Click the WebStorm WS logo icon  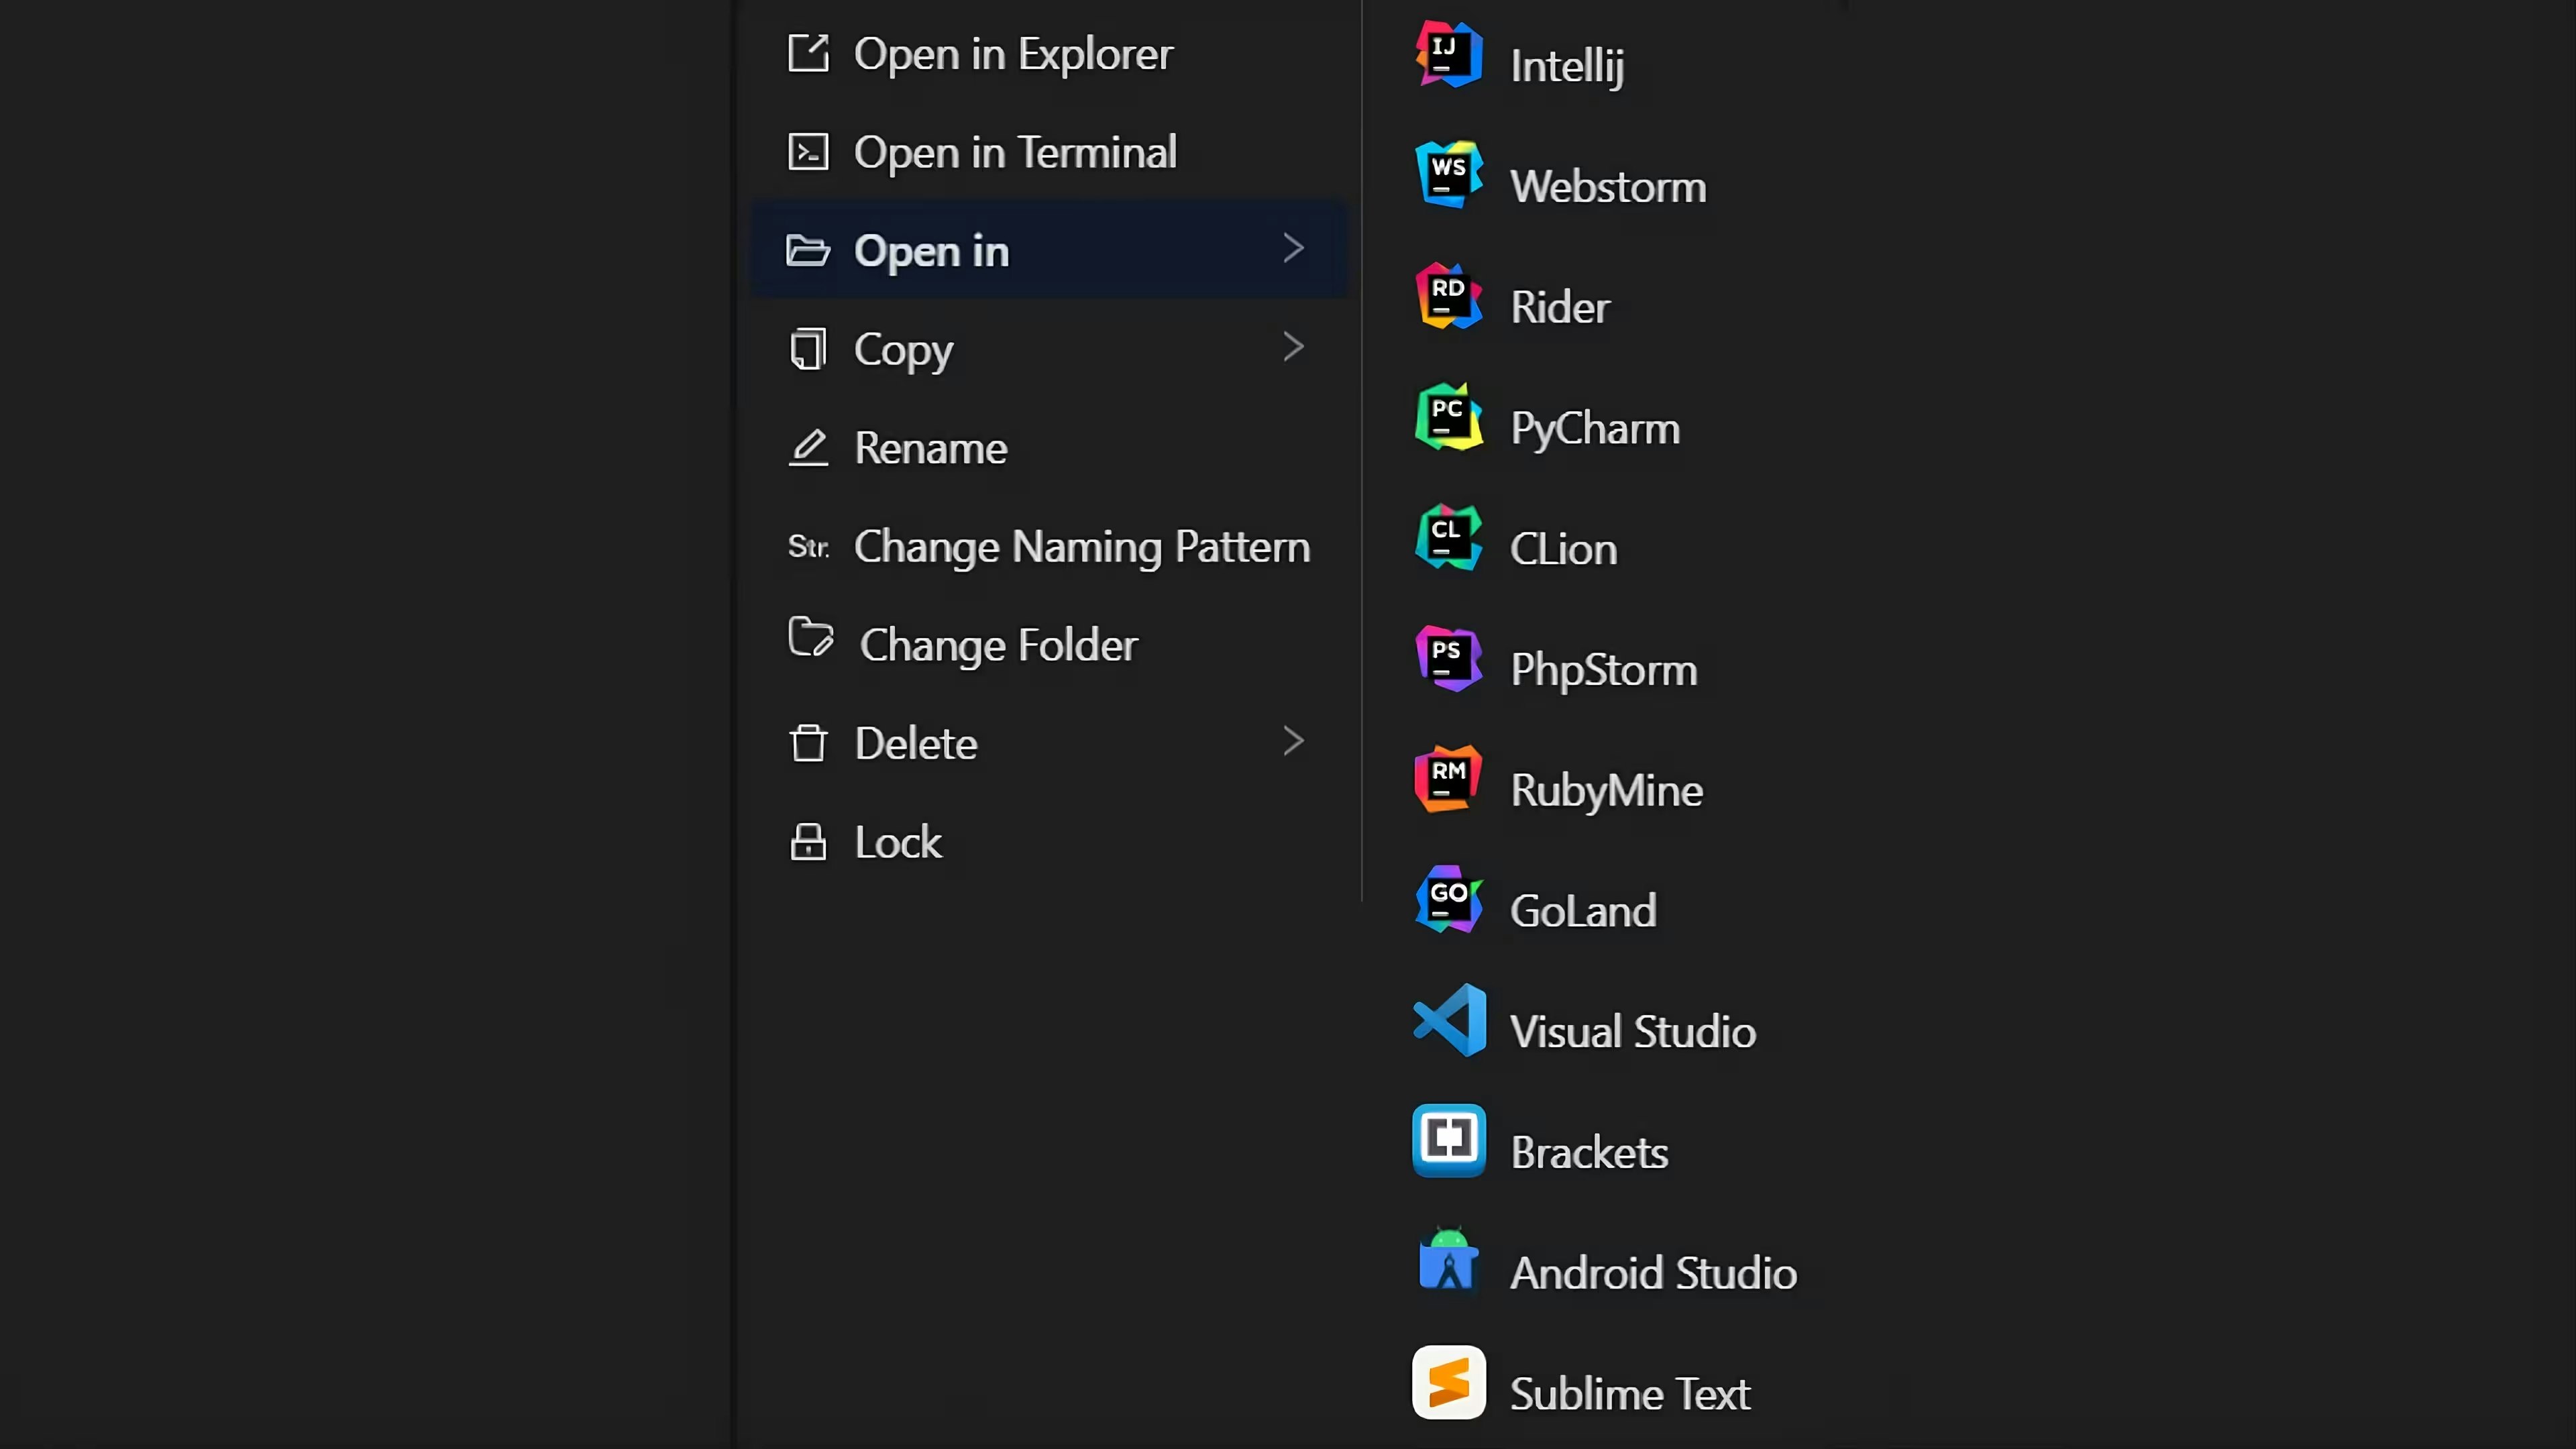tap(1448, 175)
